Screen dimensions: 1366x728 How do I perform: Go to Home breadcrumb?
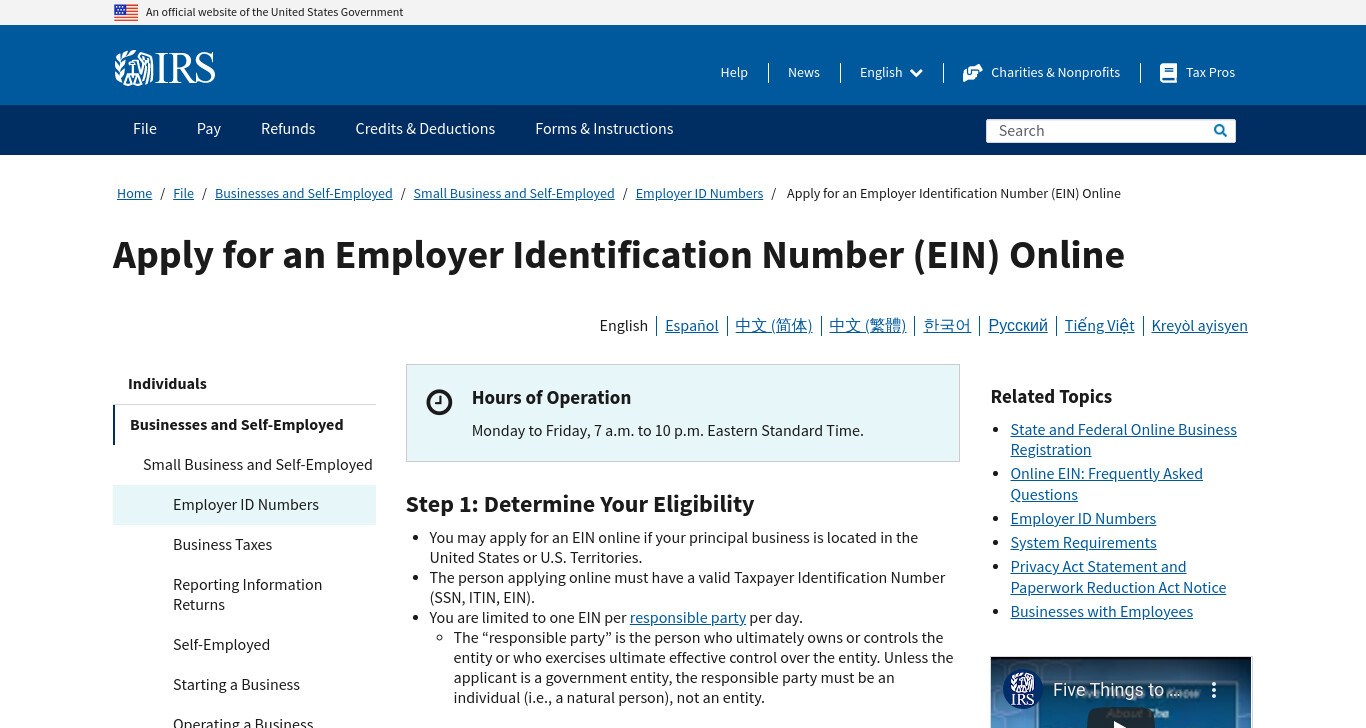click(134, 193)
